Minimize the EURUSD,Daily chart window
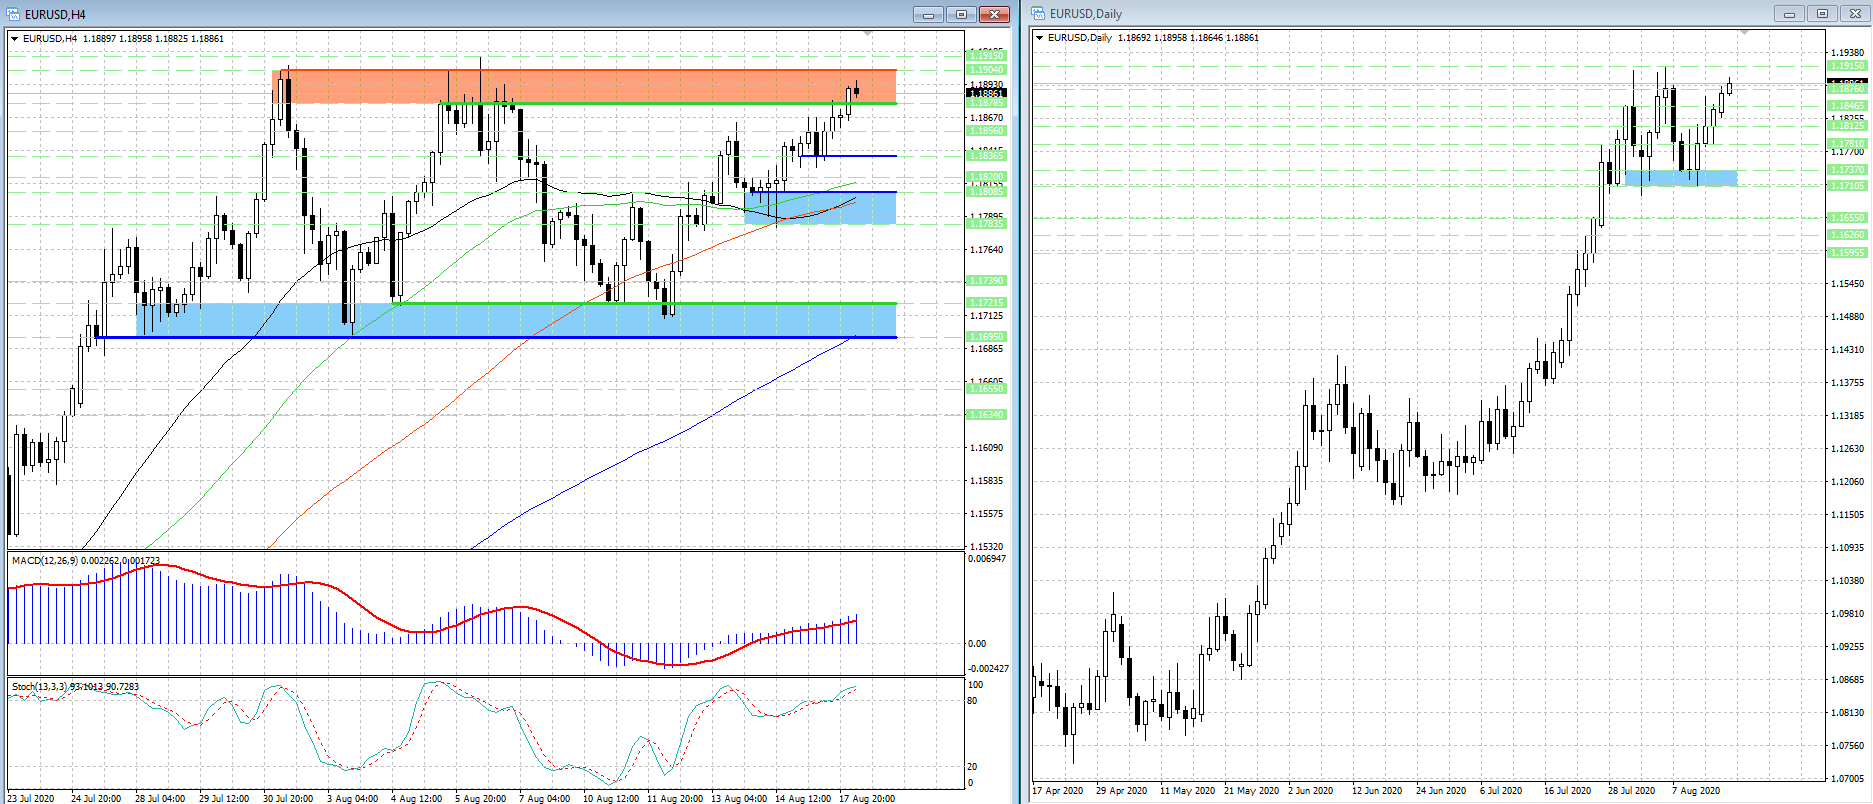Viewport: 1873px width, 804px height. point(1789,13)
